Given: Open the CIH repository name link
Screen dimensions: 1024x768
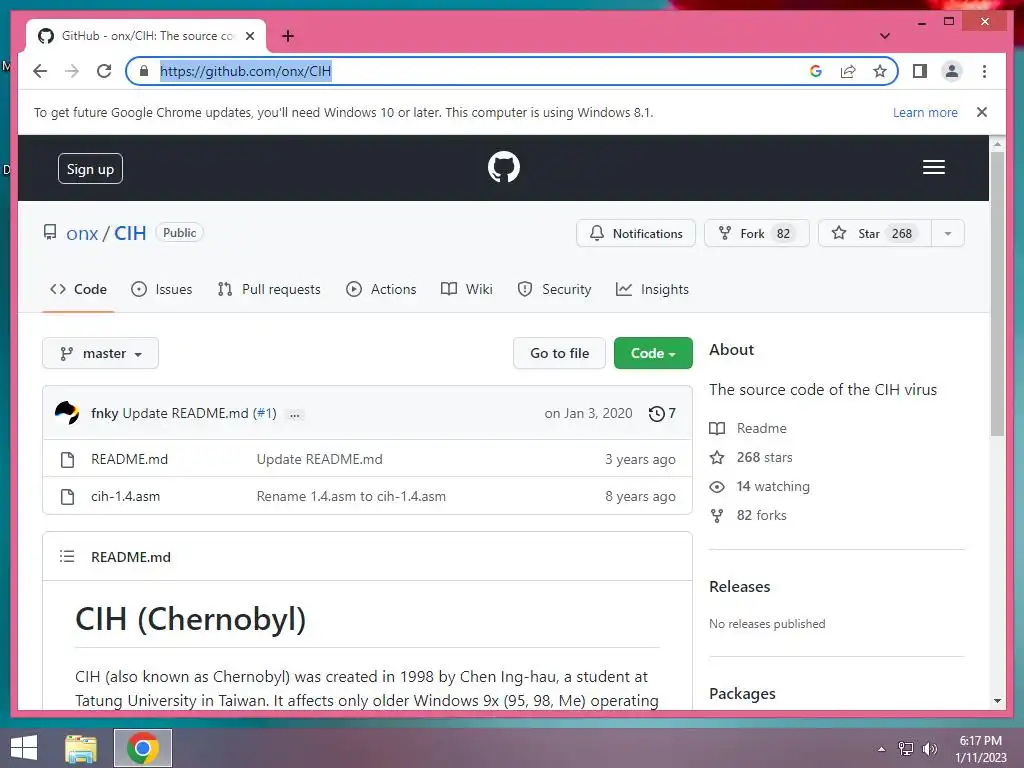Looking at the screenshot, I should (130, 233).
